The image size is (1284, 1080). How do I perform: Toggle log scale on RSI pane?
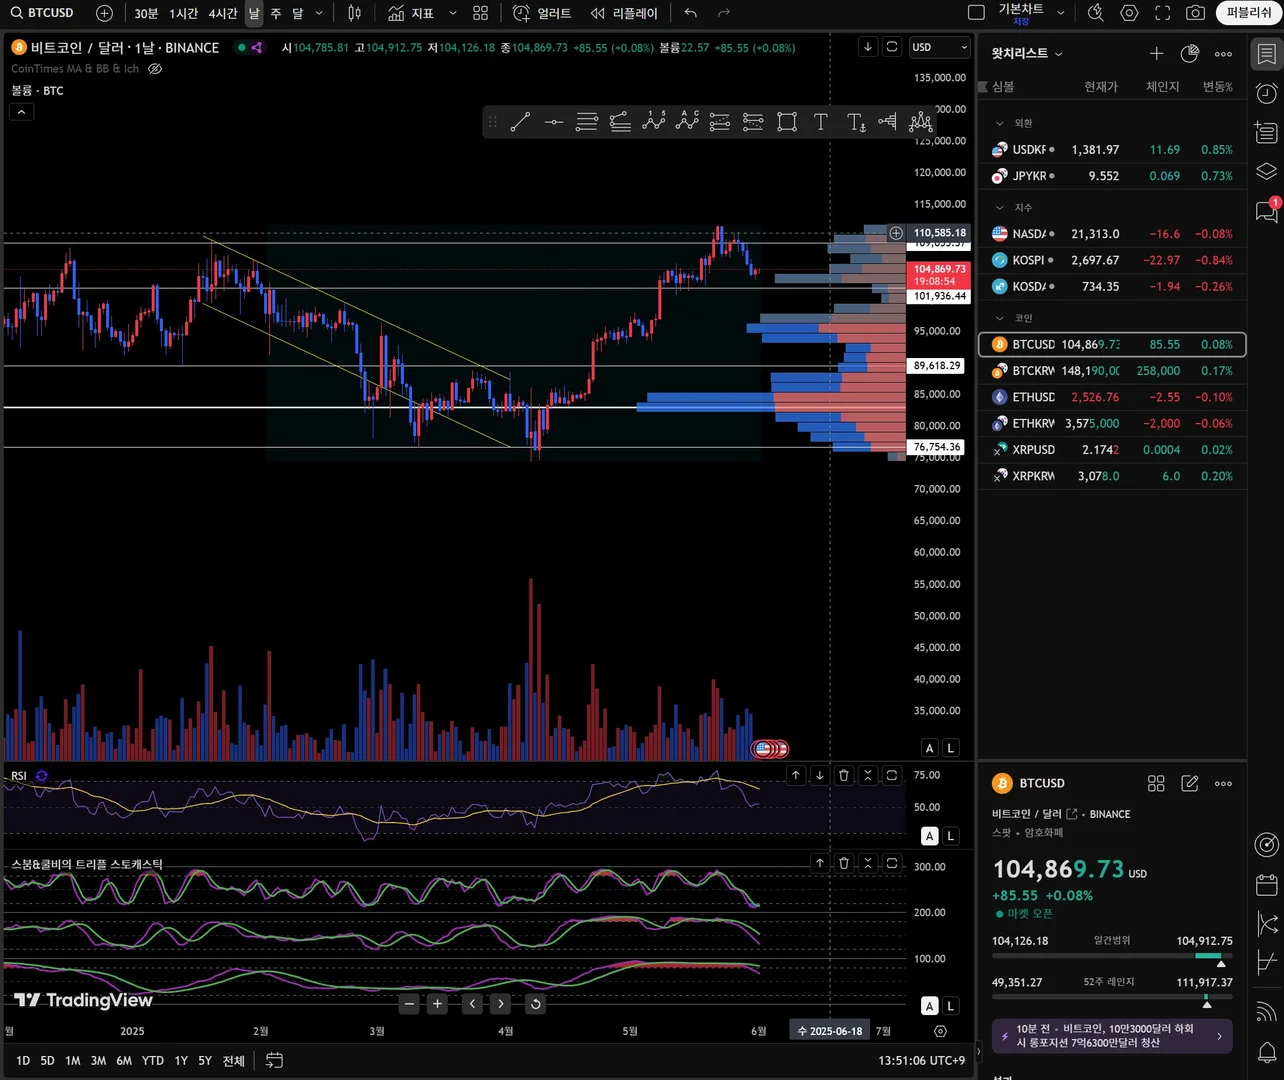951,836
